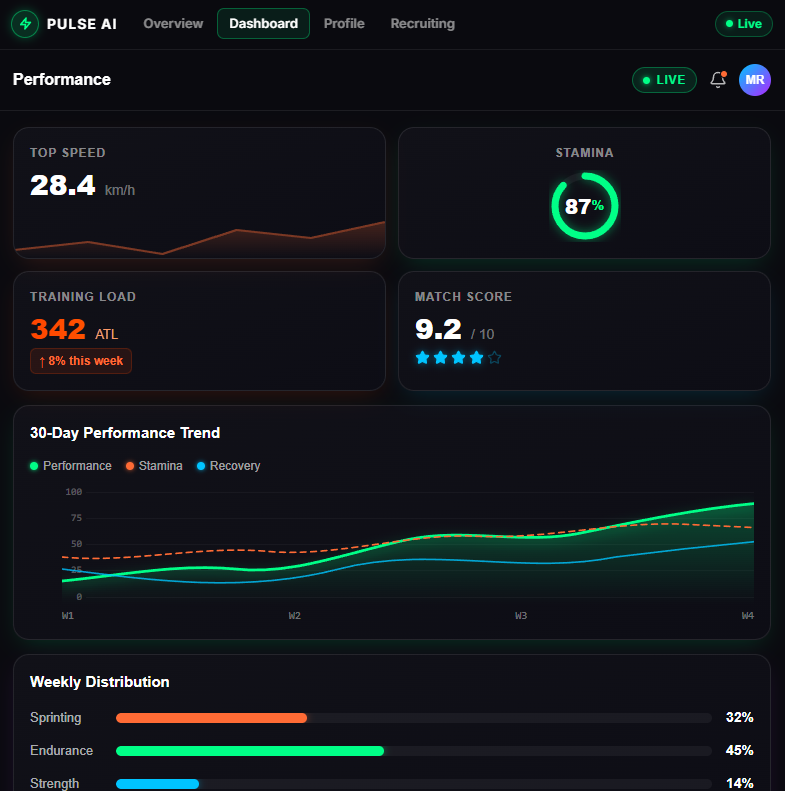
Task: Open the Recruiting tab
Action: tap(422, 24)
